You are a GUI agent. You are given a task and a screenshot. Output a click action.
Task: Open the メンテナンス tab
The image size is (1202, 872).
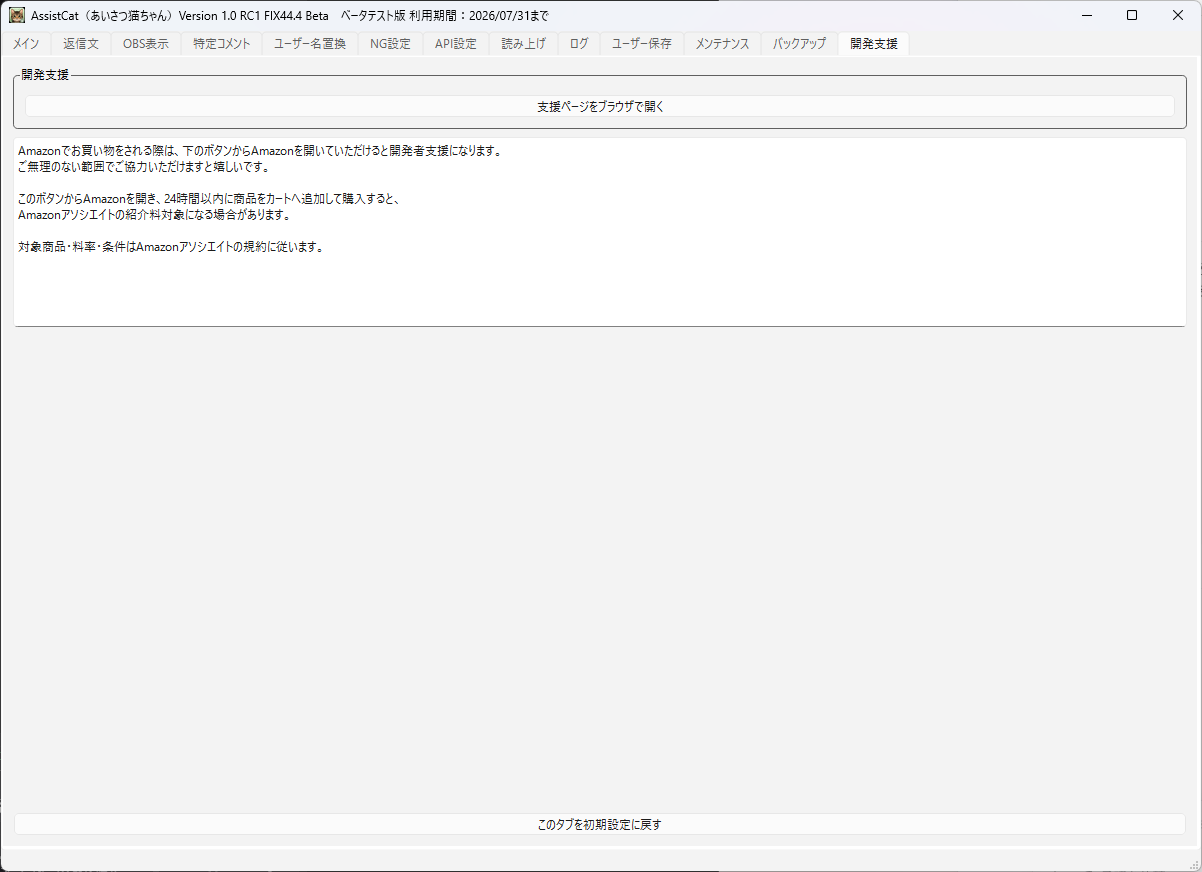coord(722,44)
